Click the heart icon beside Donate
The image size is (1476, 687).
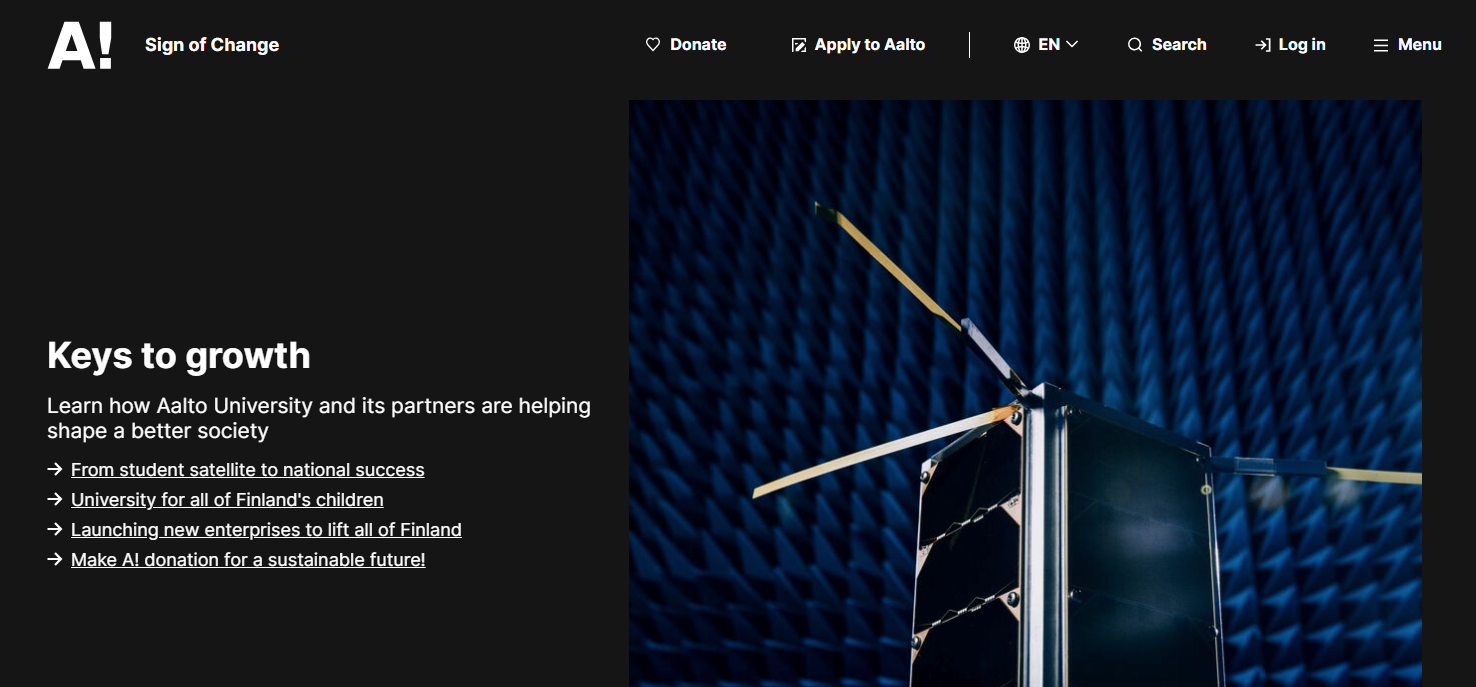click(x=653, y=45)
